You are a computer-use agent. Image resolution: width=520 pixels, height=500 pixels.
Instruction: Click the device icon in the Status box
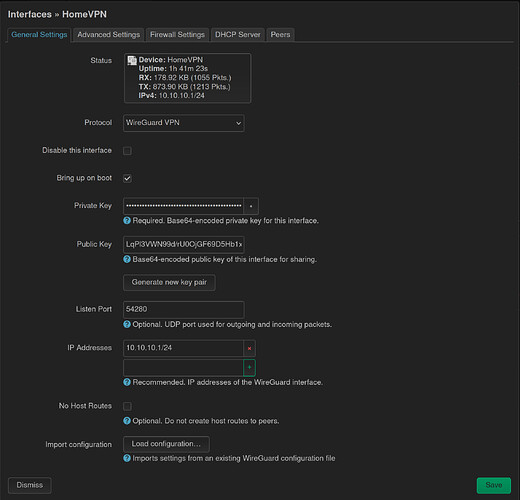point(132,60)
